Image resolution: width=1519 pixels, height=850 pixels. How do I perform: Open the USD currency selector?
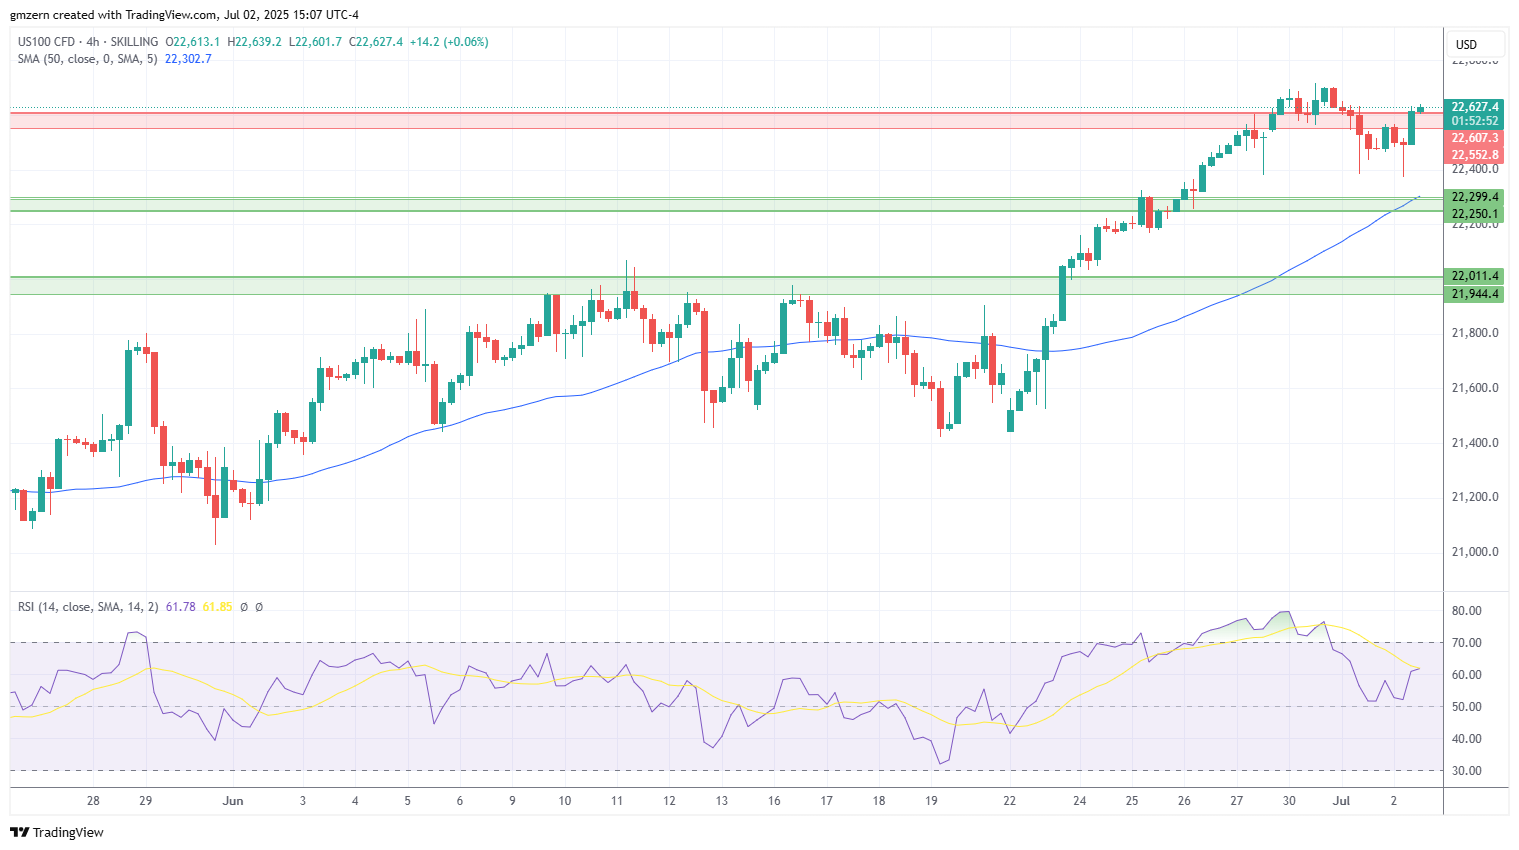click(1476, 45)
